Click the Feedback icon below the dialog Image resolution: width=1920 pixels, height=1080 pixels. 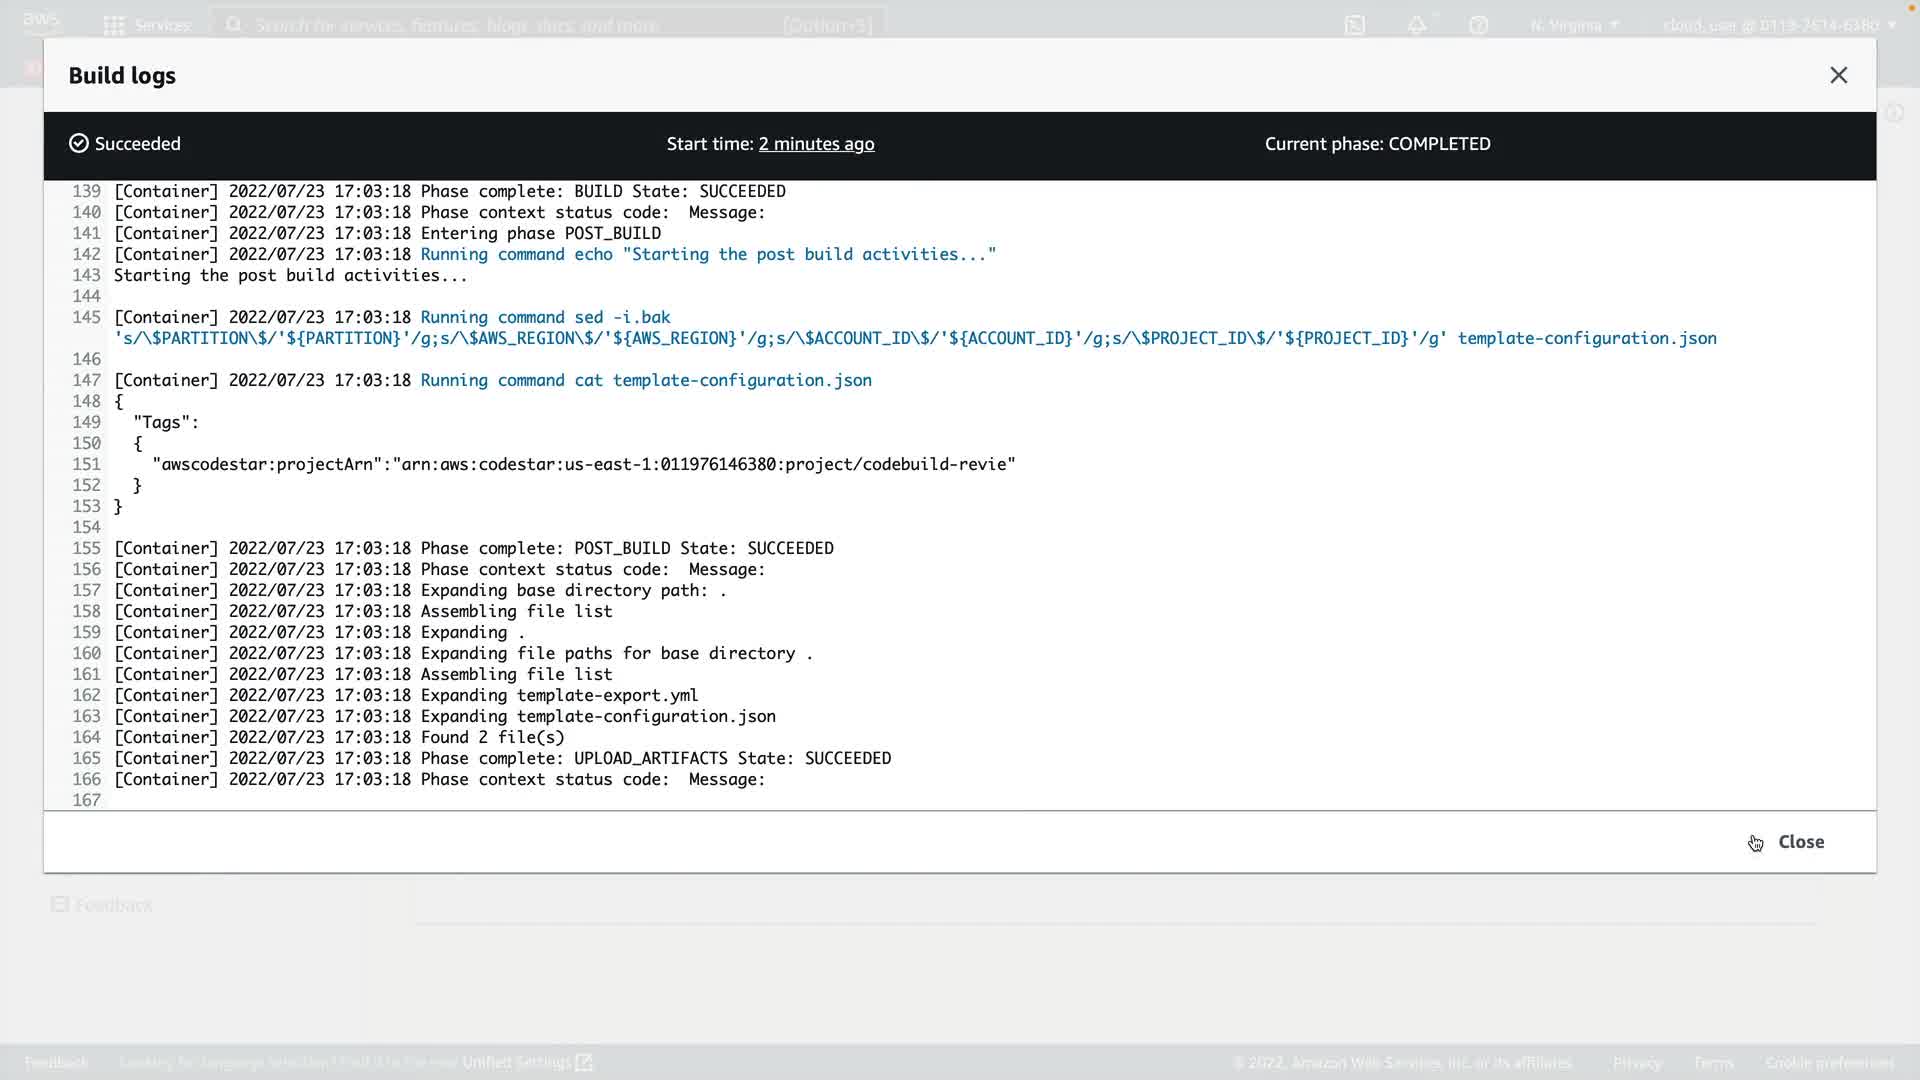pos(60,905)
